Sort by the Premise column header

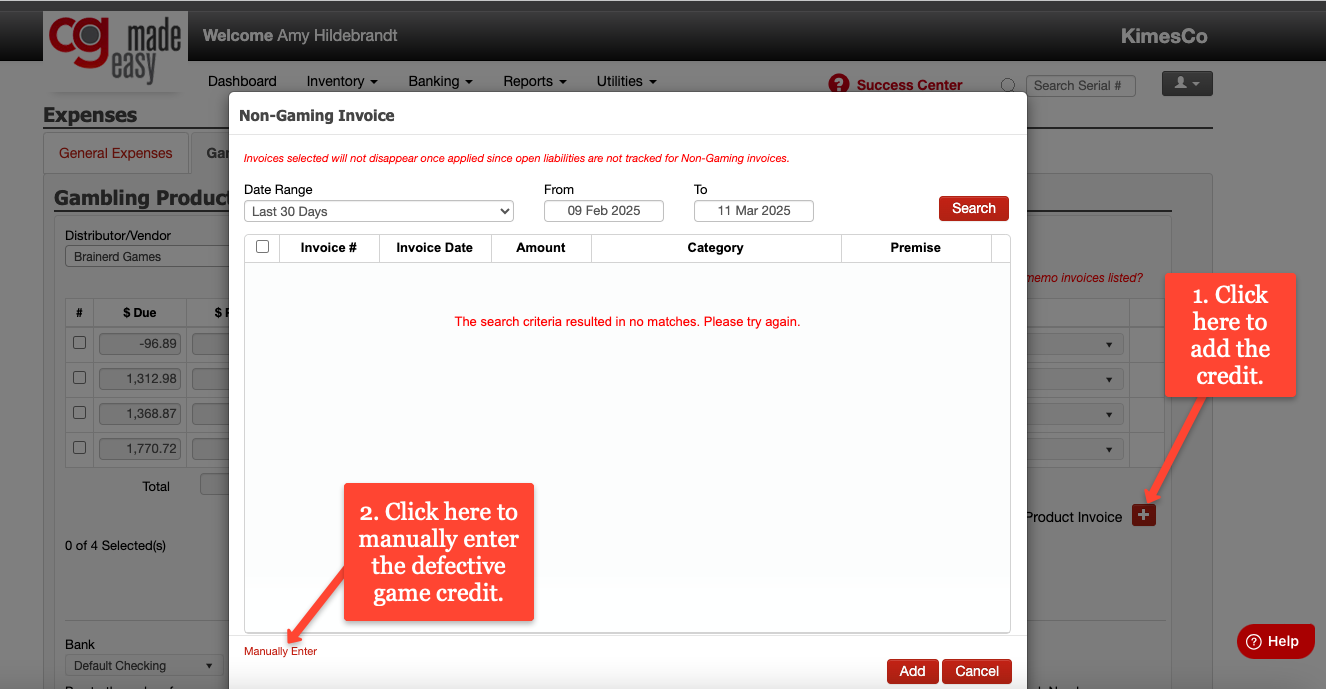(x=916, y=247)
